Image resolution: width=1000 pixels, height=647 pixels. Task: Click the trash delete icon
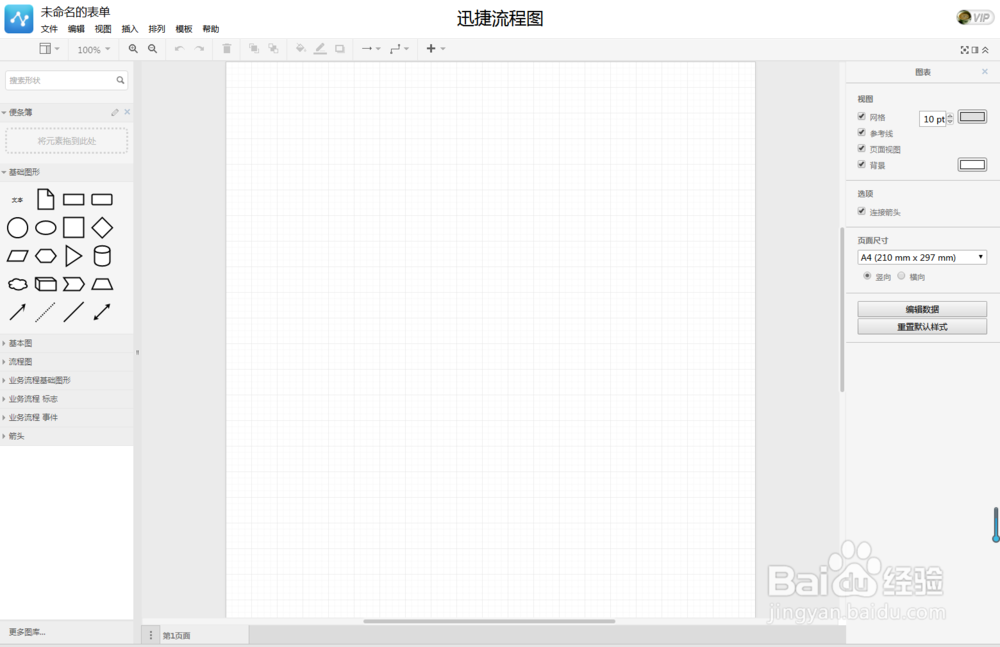pyautogui.click(x=226, y=48)
